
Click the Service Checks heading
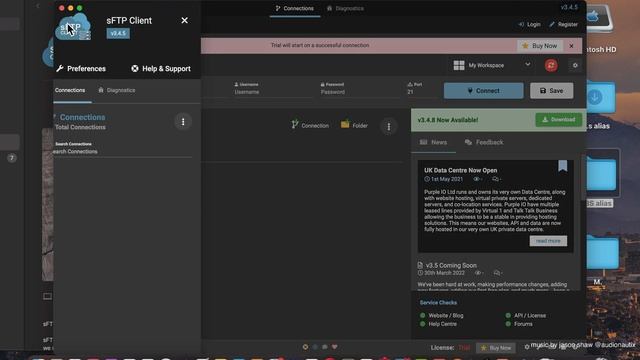coord(438,302)
